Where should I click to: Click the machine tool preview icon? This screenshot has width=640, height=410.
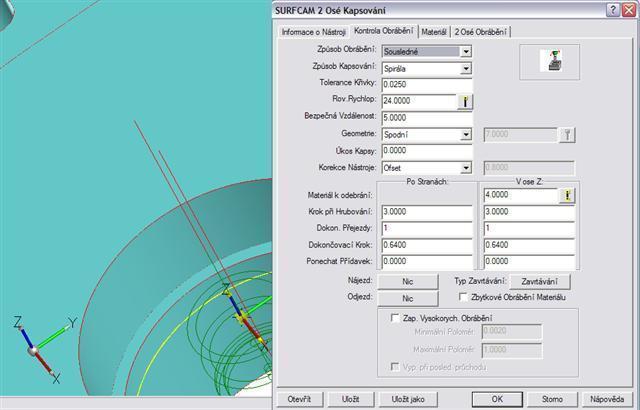[550, 62]
